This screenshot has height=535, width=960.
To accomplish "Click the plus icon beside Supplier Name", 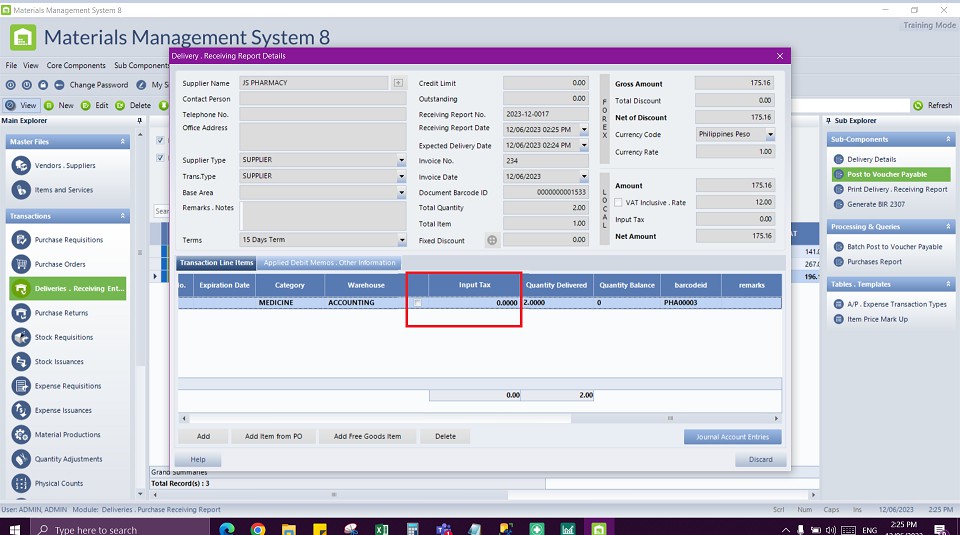I will (398, 83).
